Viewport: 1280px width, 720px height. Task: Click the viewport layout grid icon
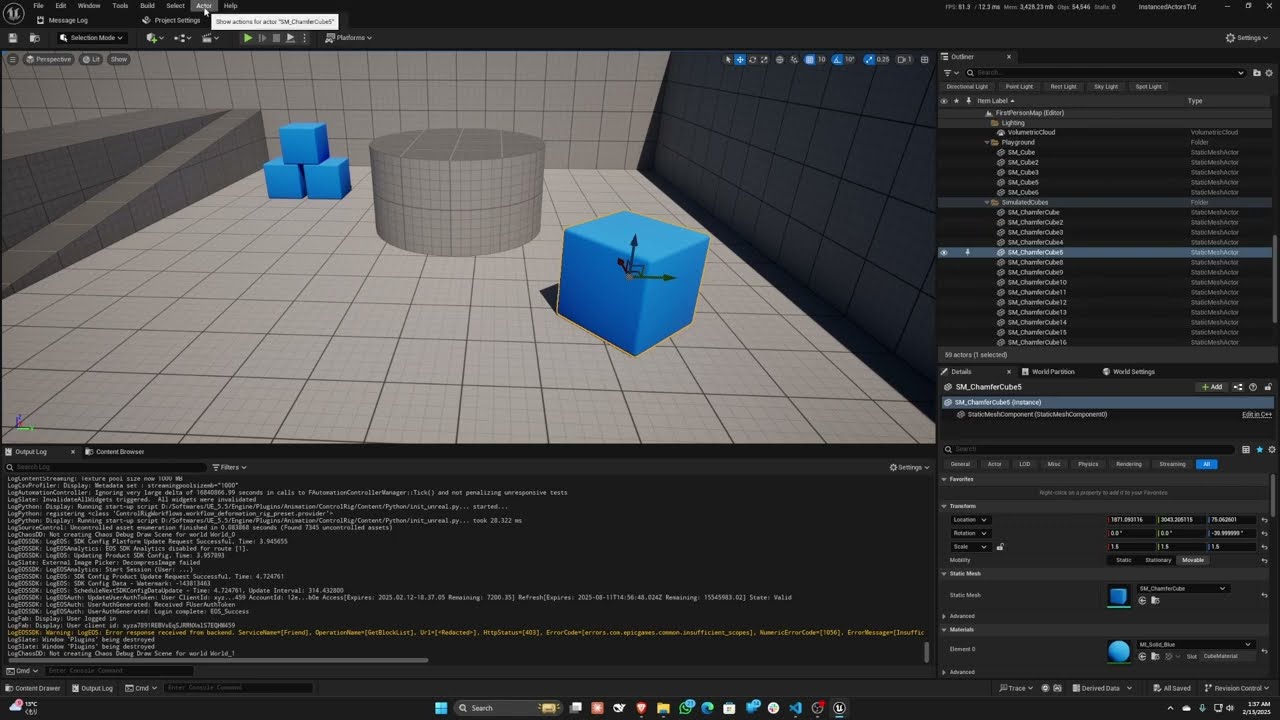click(924, 59)
